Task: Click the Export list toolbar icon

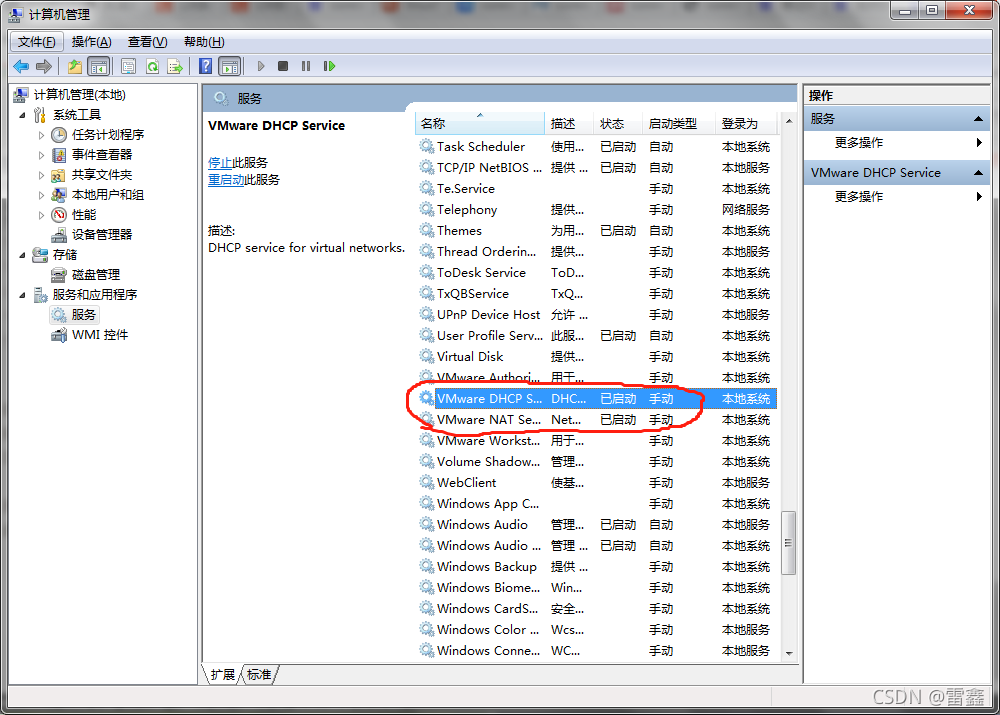Action: (x=175, y=66)
